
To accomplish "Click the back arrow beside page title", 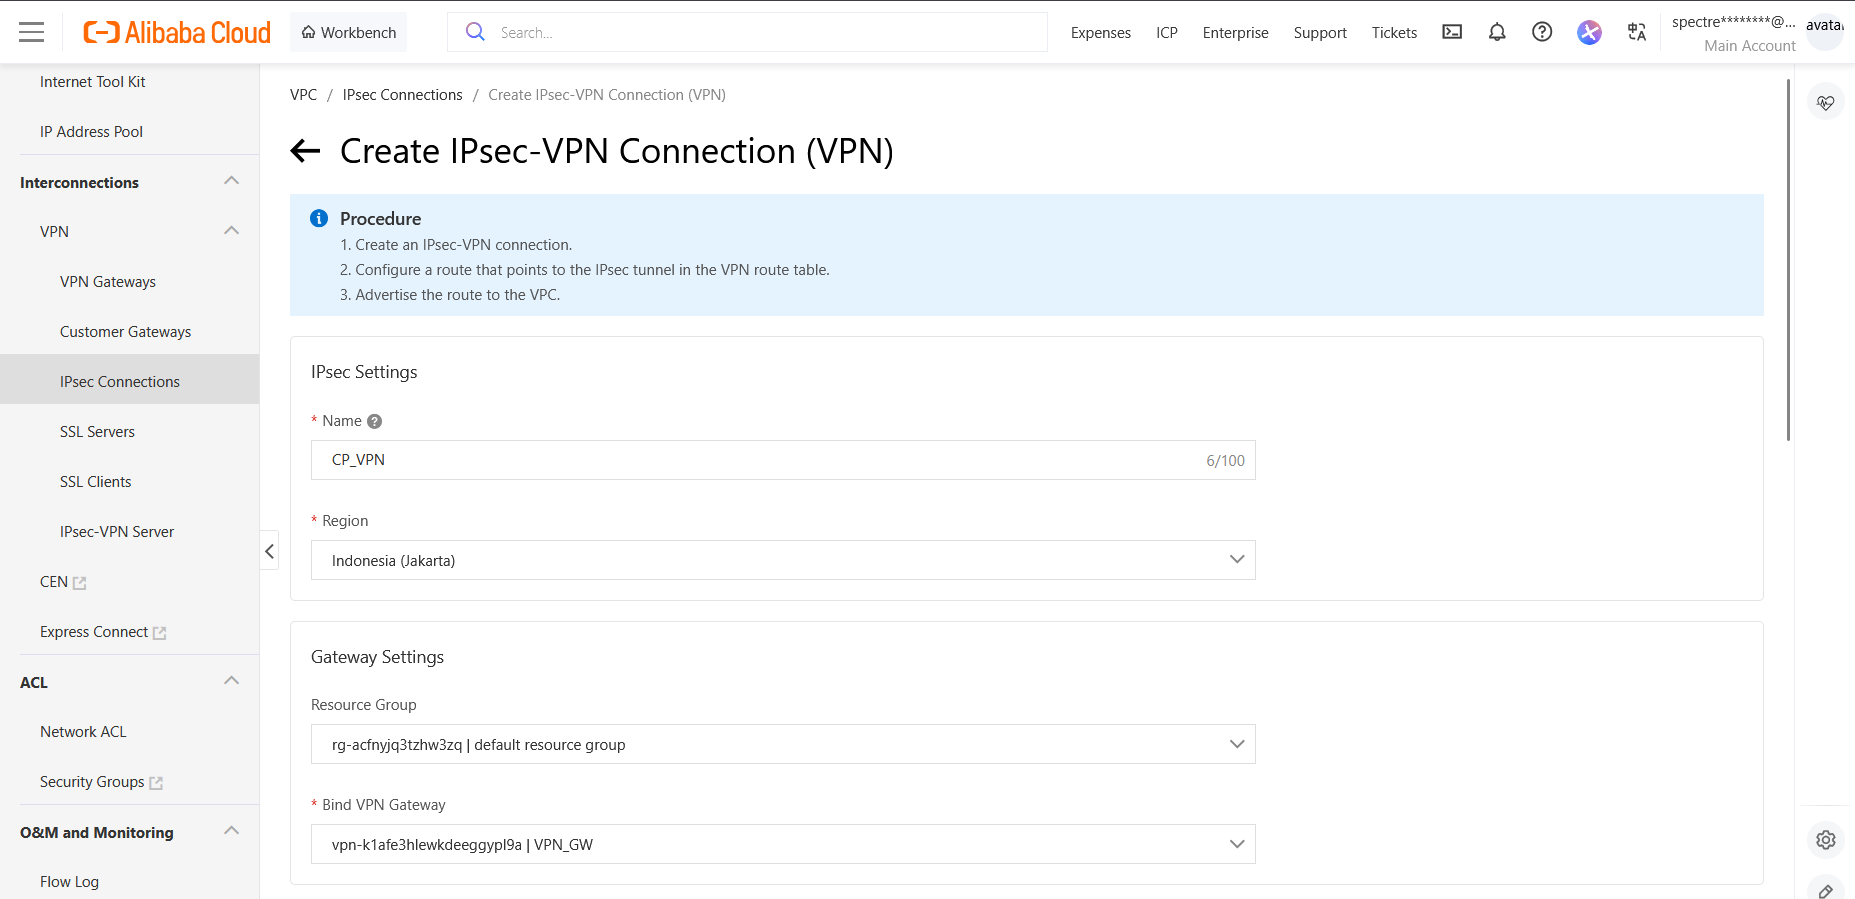I will [x=305, y=151].
